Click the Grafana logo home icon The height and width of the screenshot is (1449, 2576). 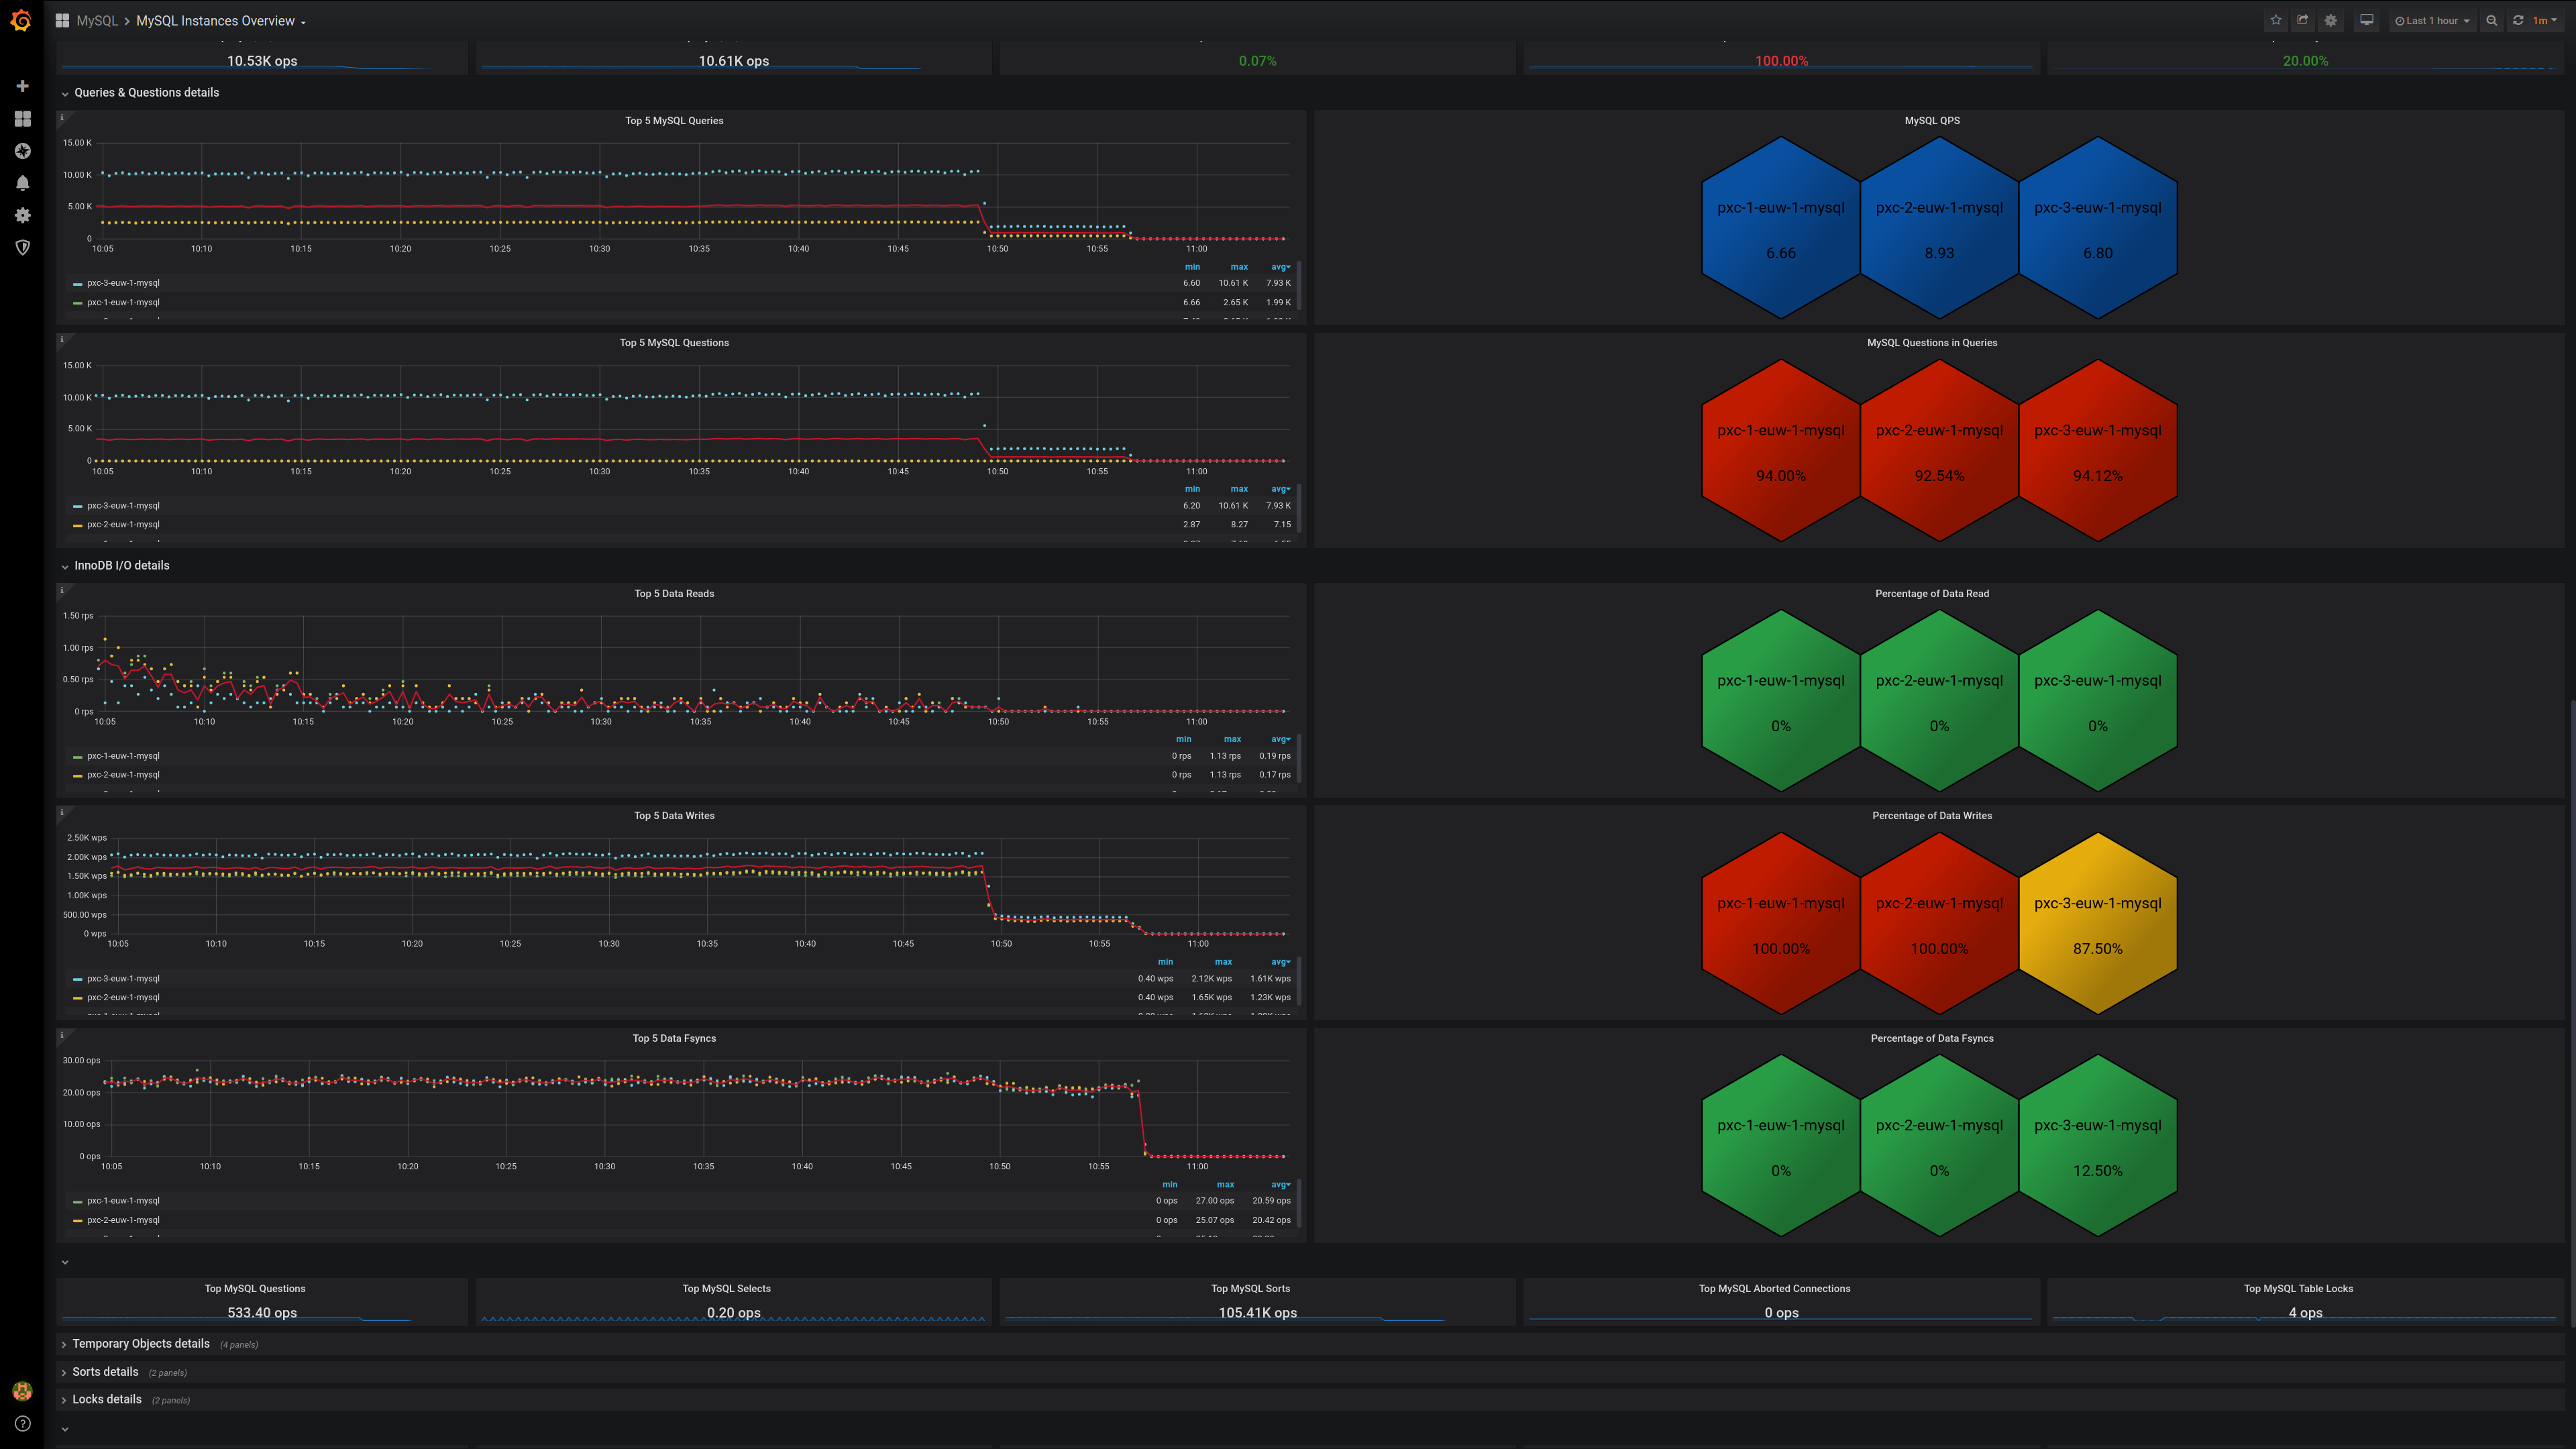21,20
